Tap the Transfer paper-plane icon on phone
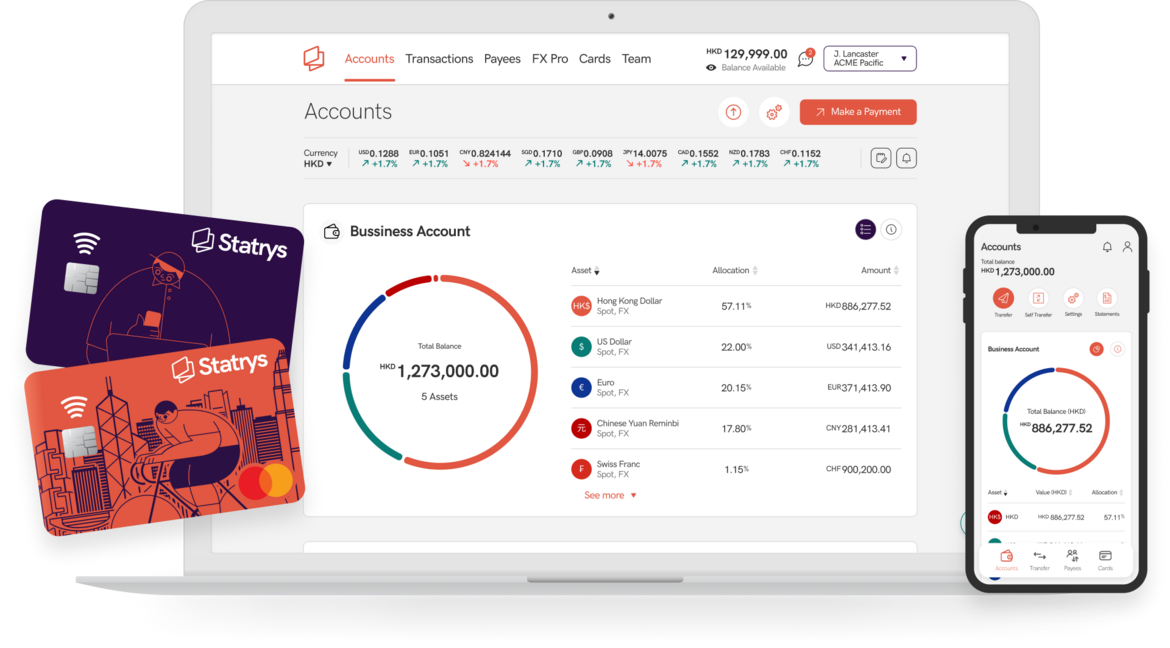 (1003, 298)
